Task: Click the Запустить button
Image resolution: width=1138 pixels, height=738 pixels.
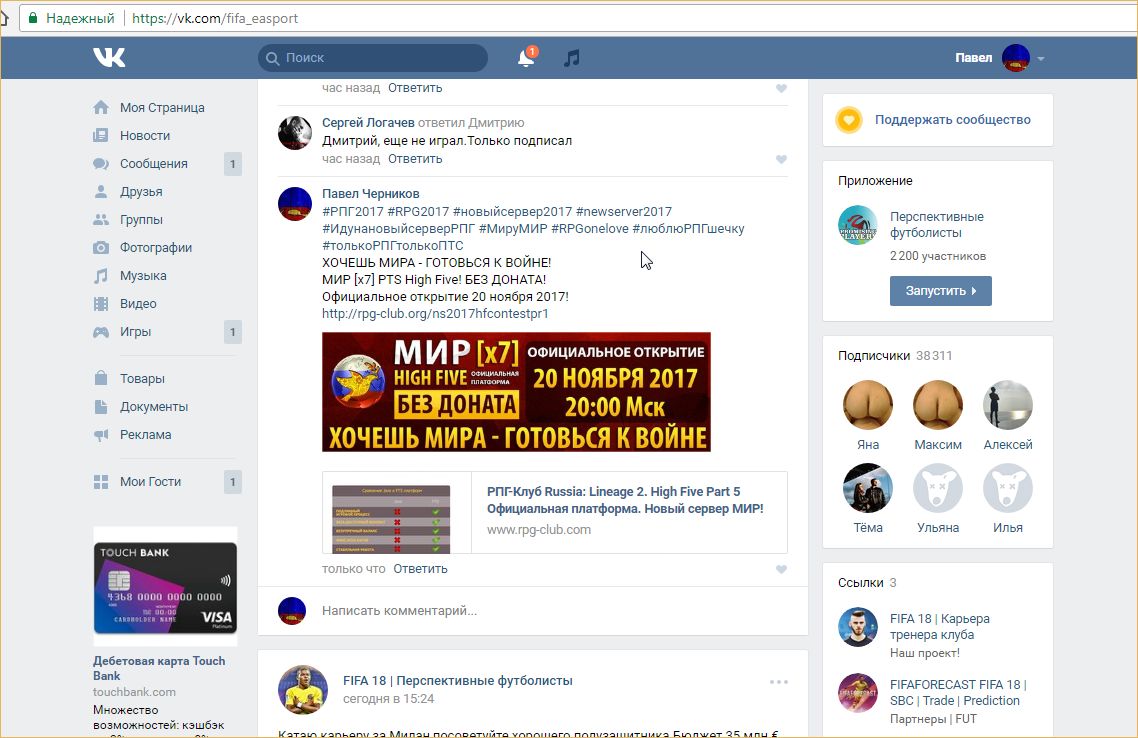Action: pos(941,291)
